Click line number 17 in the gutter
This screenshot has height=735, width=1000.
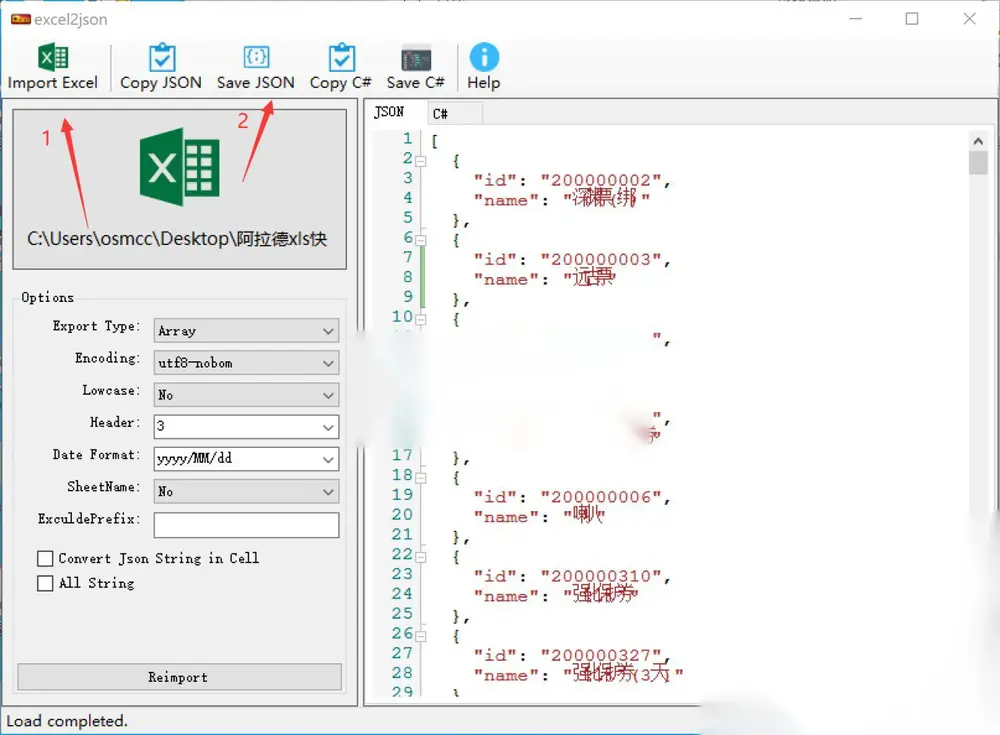(402, 456)
